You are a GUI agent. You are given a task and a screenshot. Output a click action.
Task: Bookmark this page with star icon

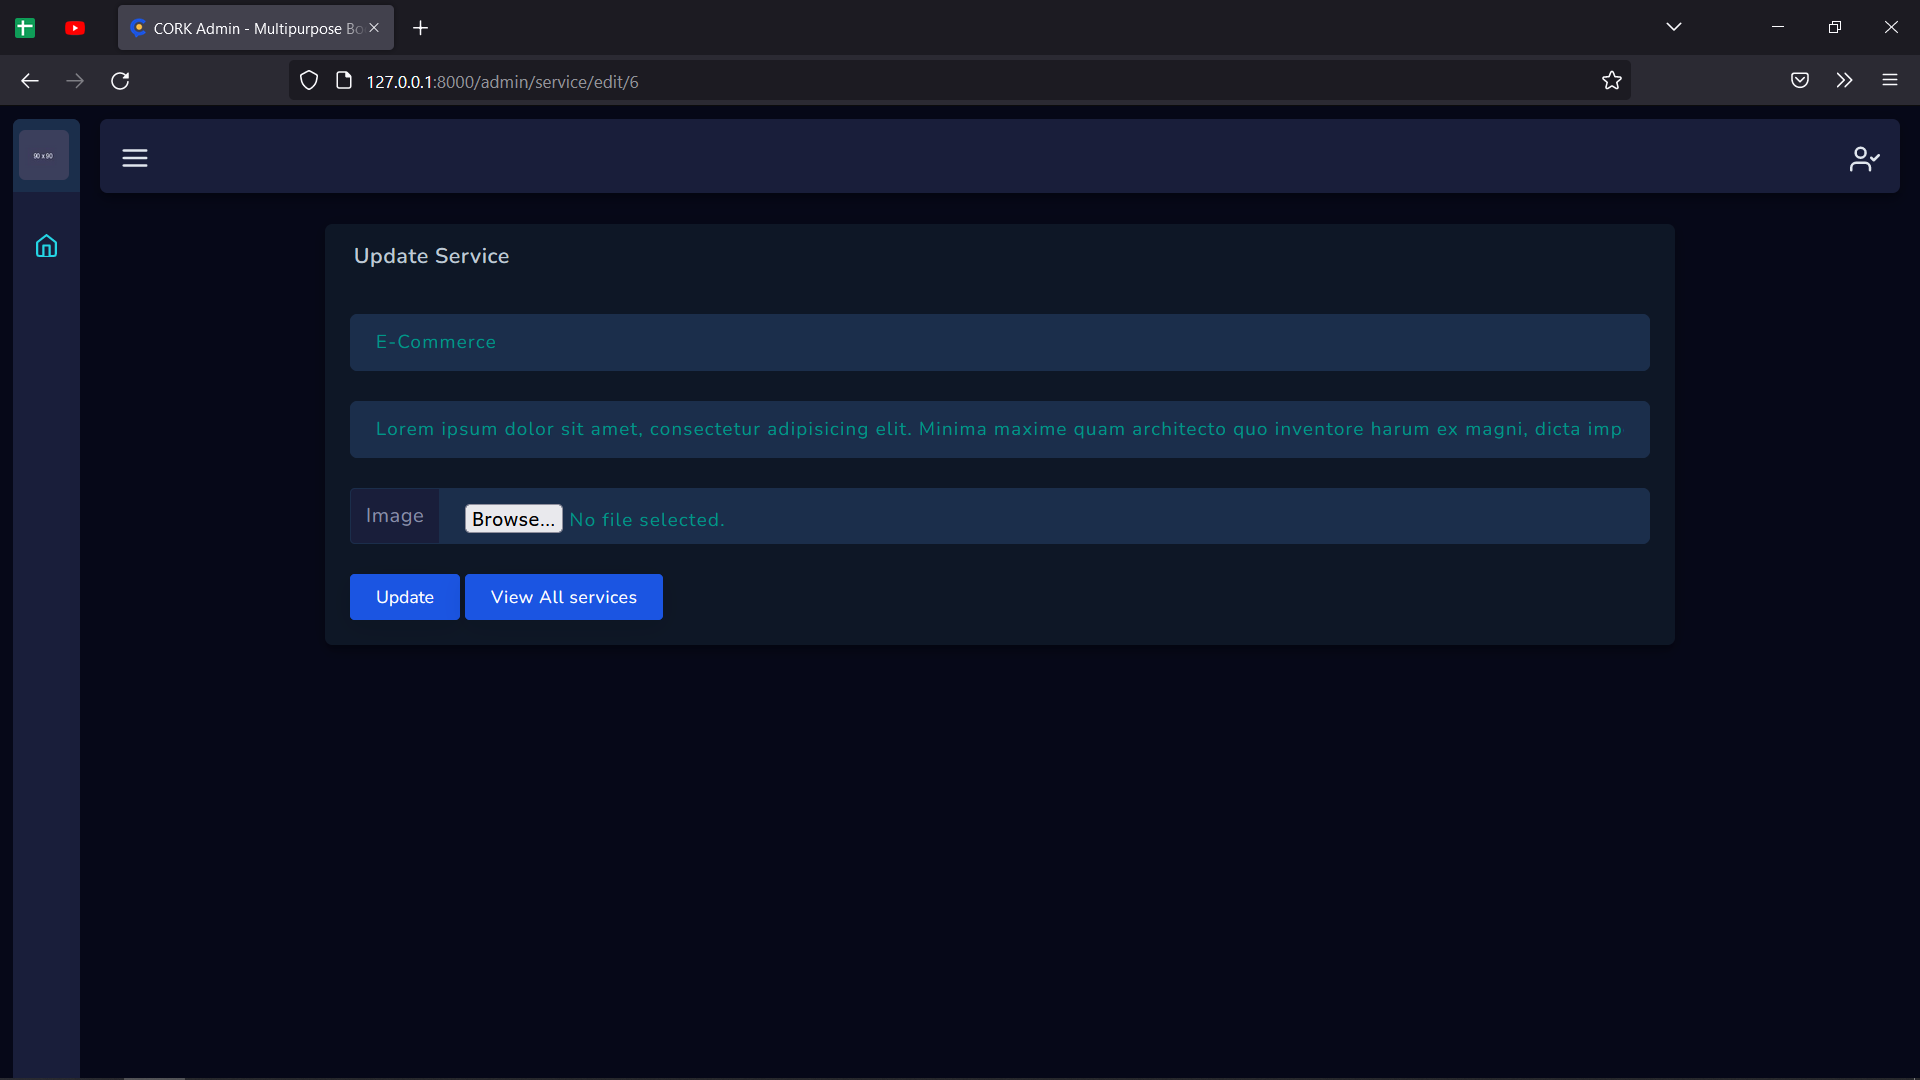coord(1611,81)
